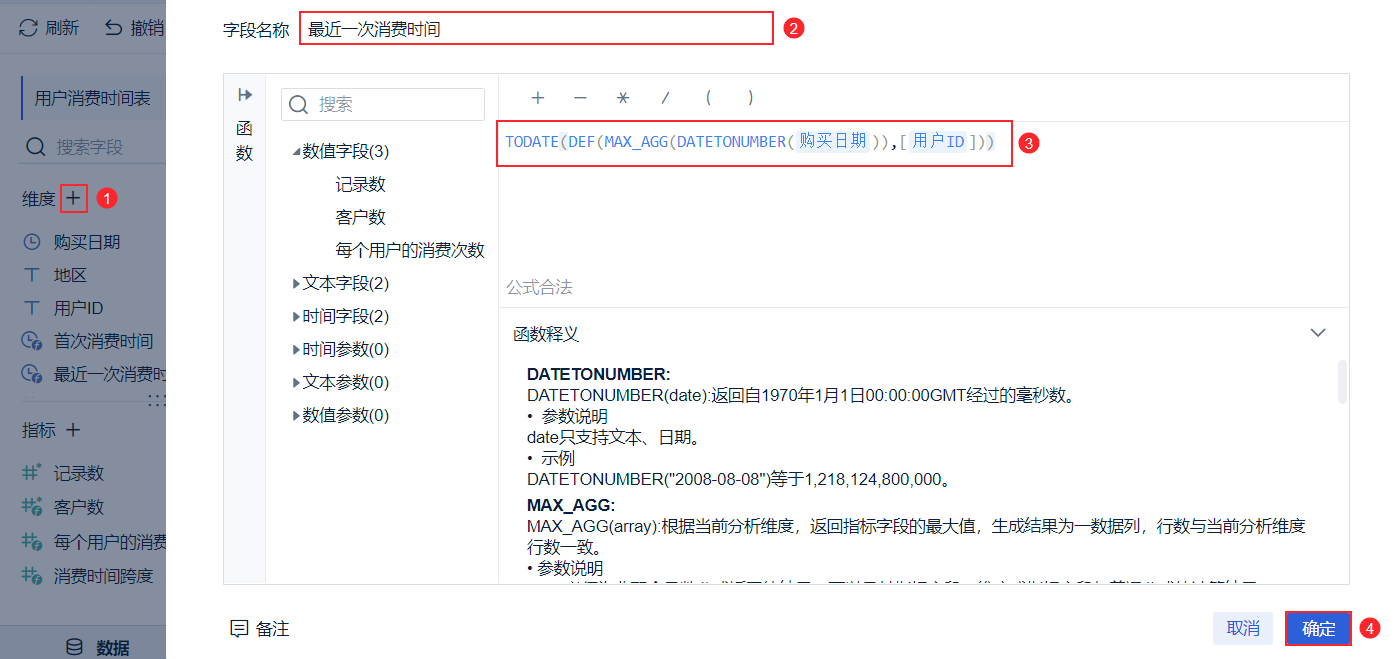Select the 客户数 field in tree
The width and height of the screenshot is (1394, 659).
360,217
